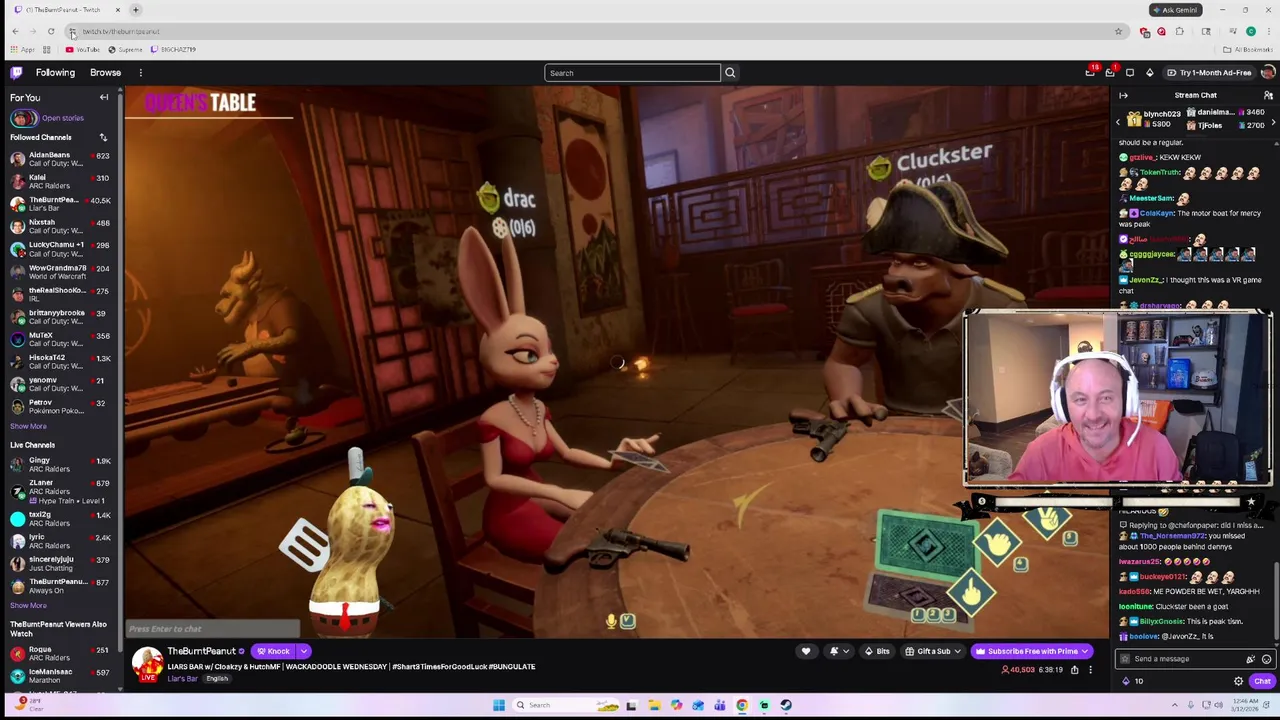Image resolution: width=1280 pixels, height=720 pixels.
Task: Toggle stream notifications bell
Action: (x=833, y=651)
